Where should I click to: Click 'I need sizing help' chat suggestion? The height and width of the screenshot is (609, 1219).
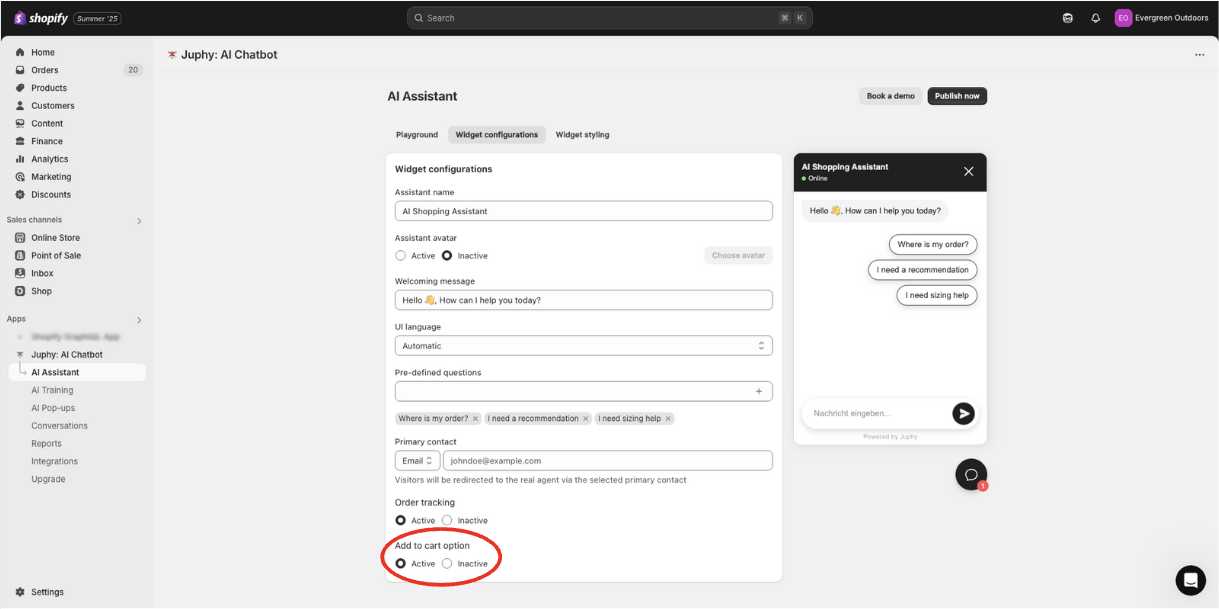[x=937, y=296]
